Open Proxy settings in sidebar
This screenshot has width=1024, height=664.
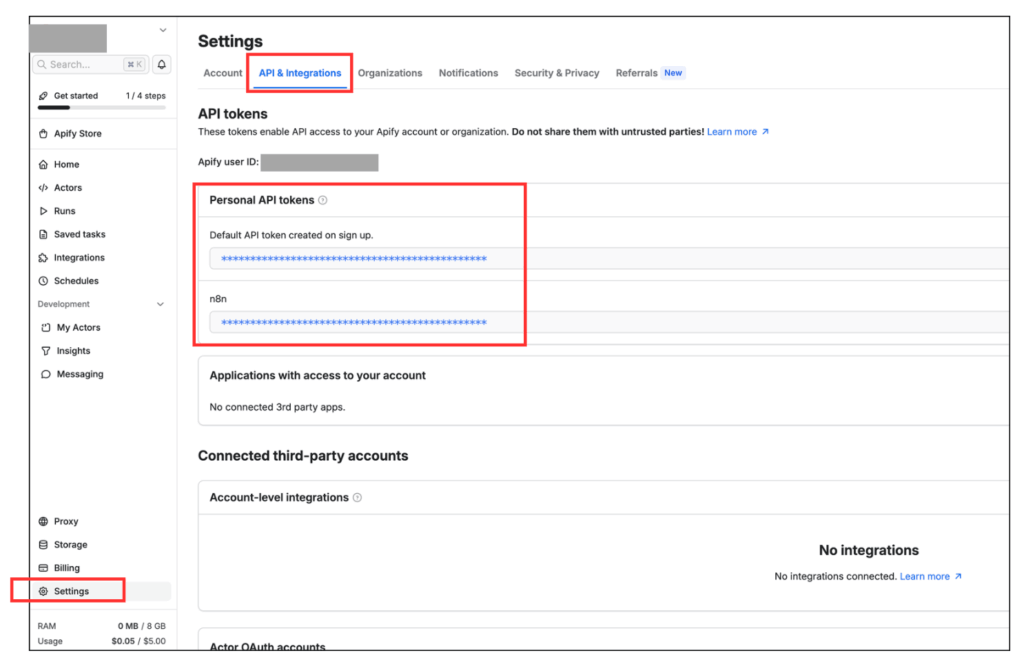tap(65, 521)
